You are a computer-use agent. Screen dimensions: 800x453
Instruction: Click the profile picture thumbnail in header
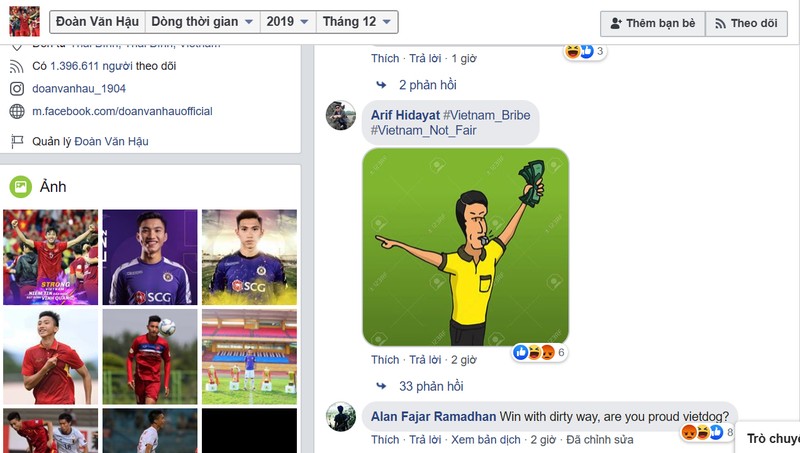coord(24,22)
